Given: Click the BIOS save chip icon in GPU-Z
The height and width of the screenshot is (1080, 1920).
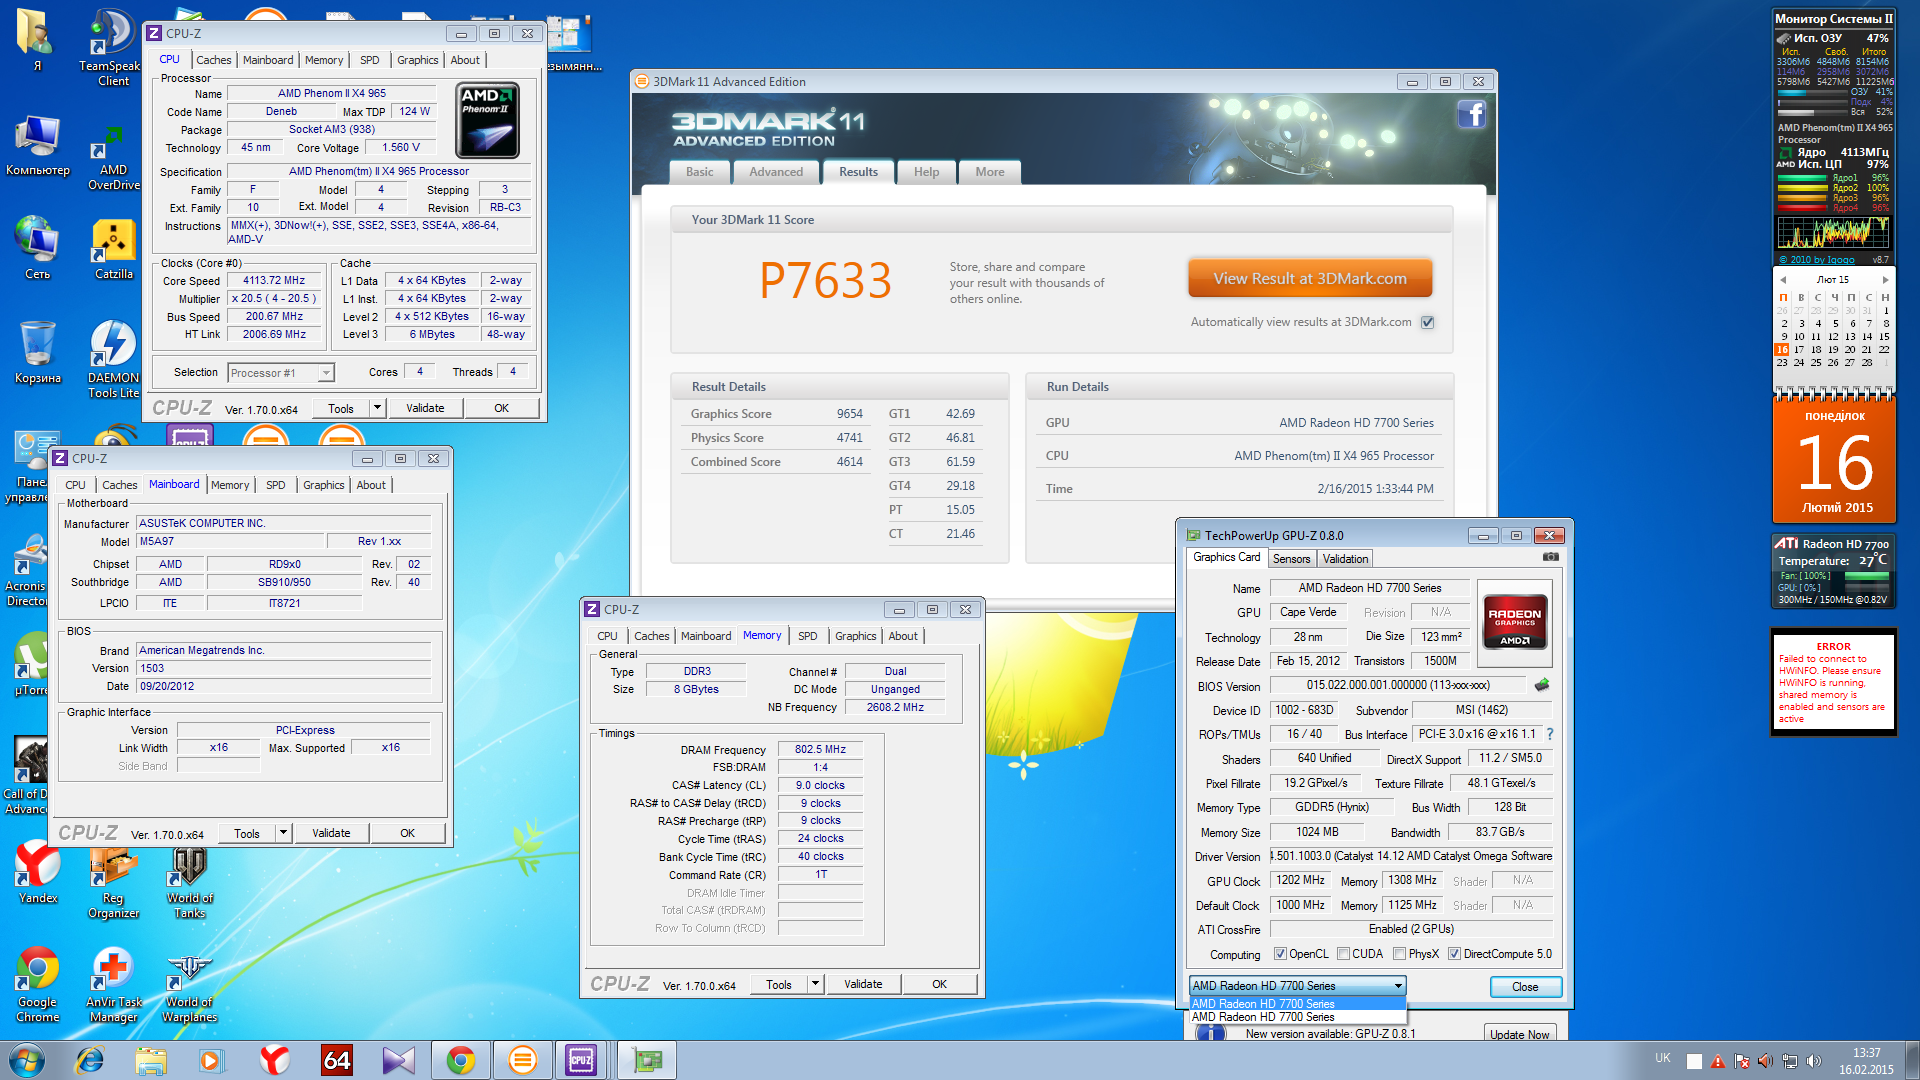Looking at the screenshot, I should [x=1542, y=685].
